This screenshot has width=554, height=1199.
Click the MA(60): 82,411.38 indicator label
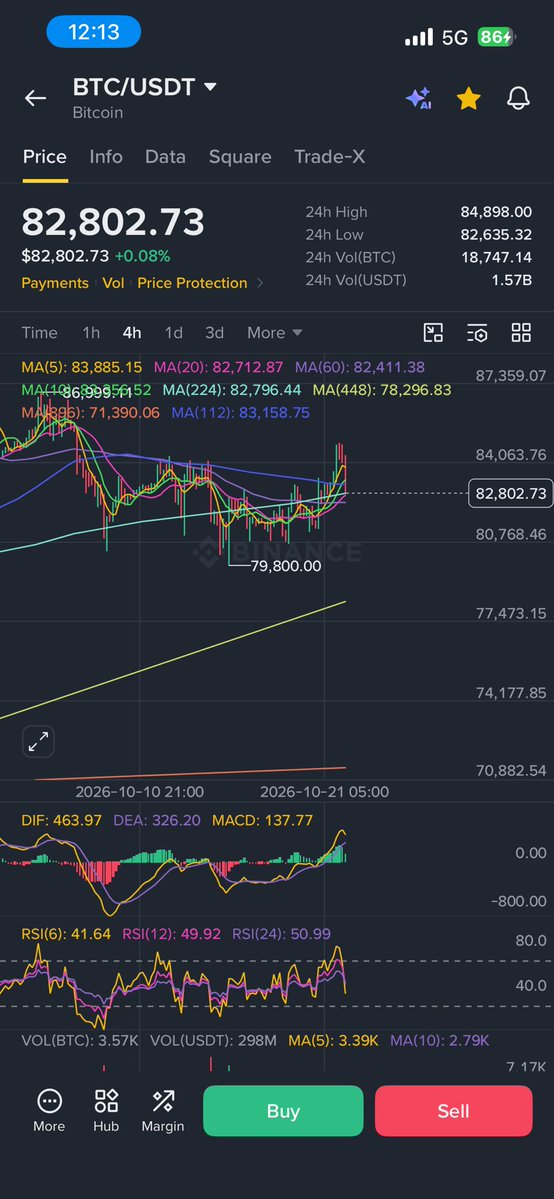[x=360, y=368]
